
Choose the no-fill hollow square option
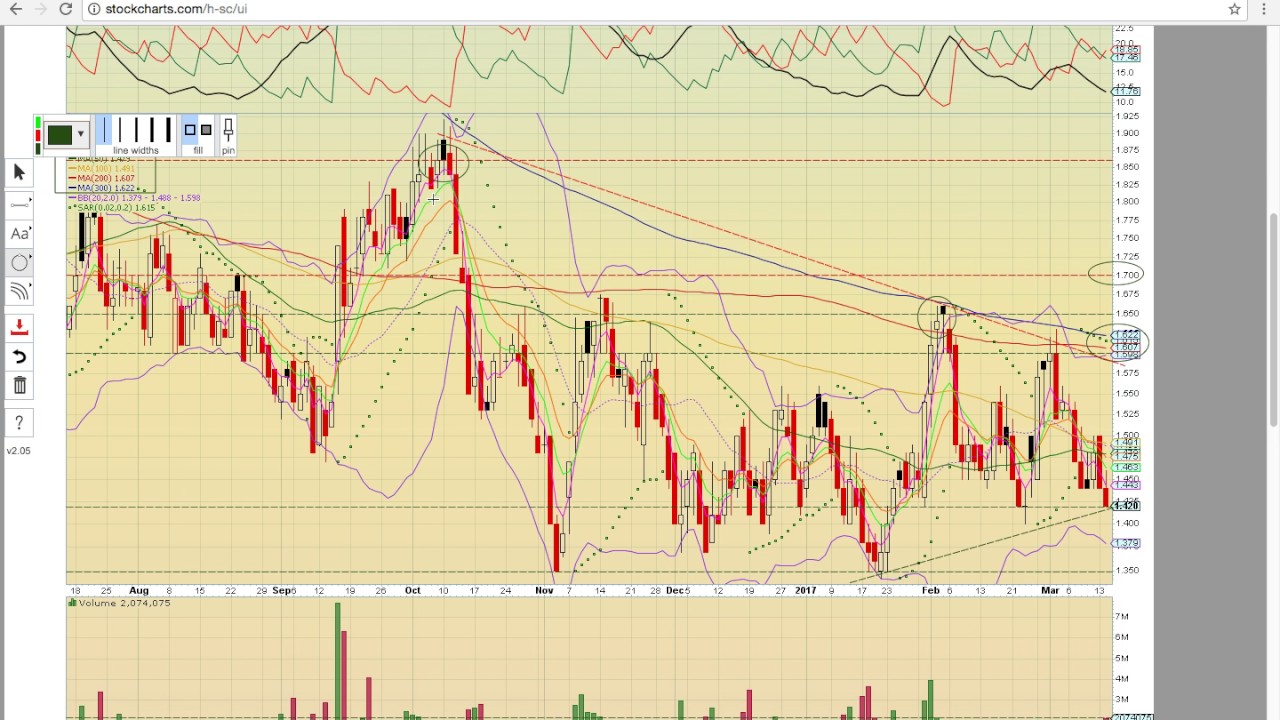190,130
